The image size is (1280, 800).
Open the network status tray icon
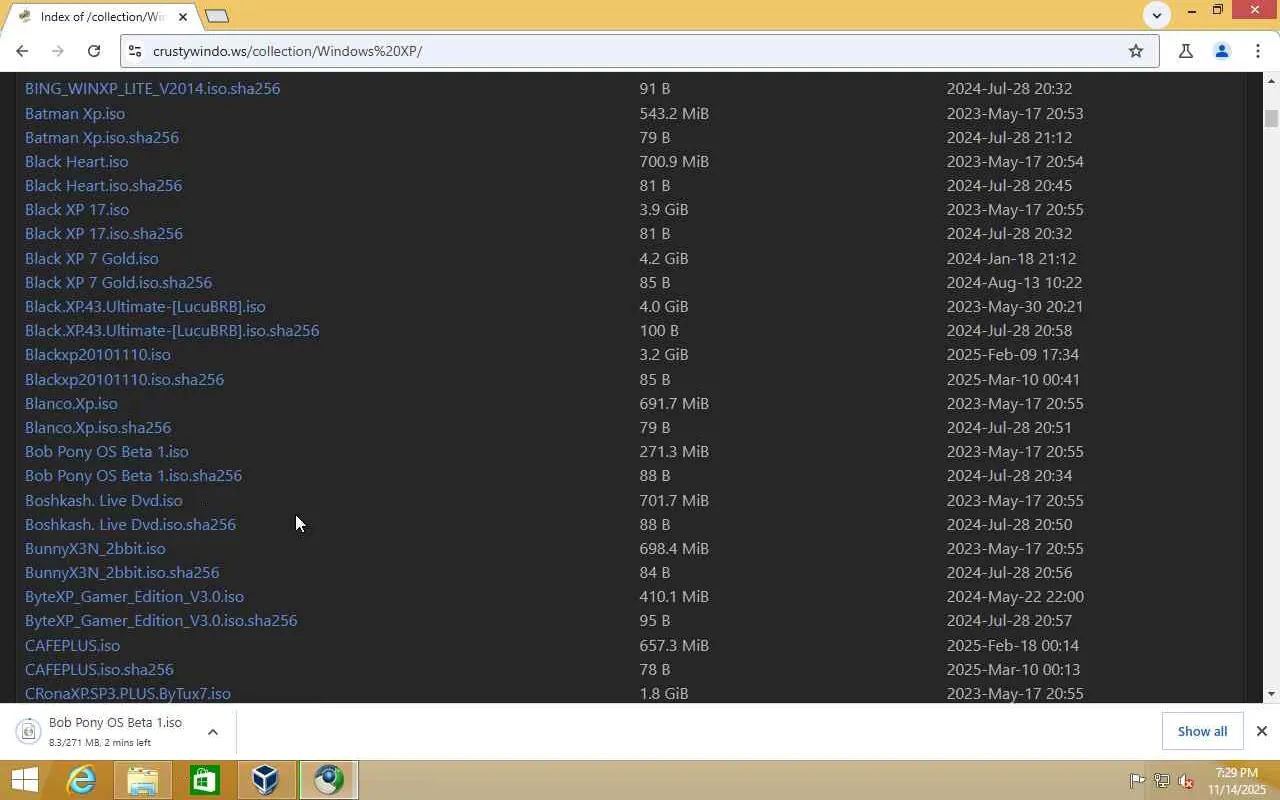pyautogui.click(x=1162, y=781)
